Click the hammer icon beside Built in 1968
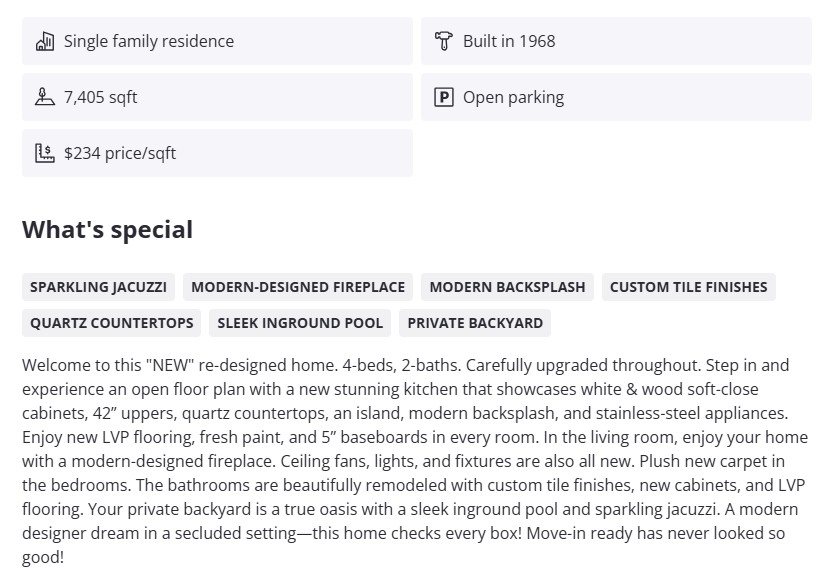Viewport: 822px width, 568px height. point(444,41)
